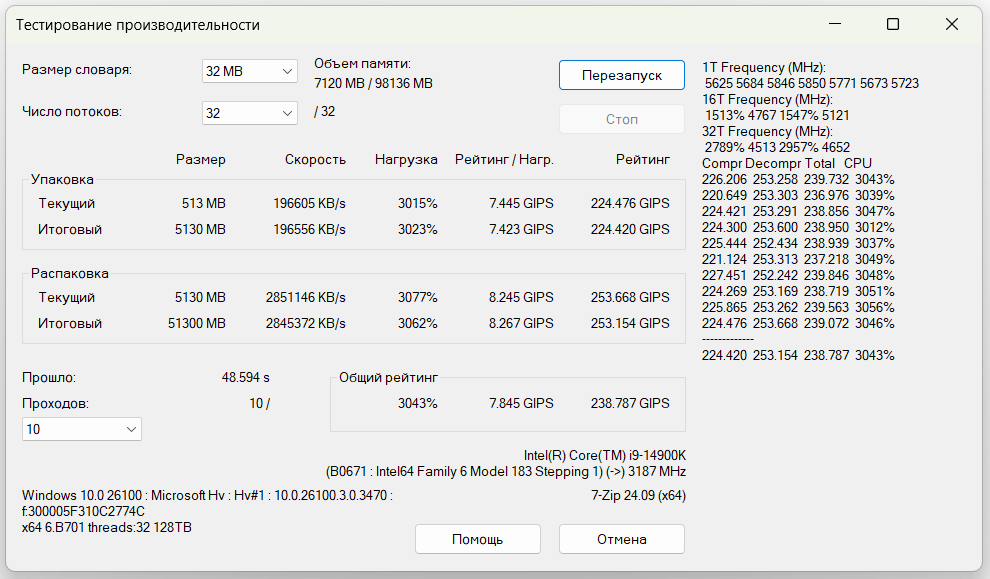Click the Число потоков label
The image size is (990, 579).
(72, 112)
